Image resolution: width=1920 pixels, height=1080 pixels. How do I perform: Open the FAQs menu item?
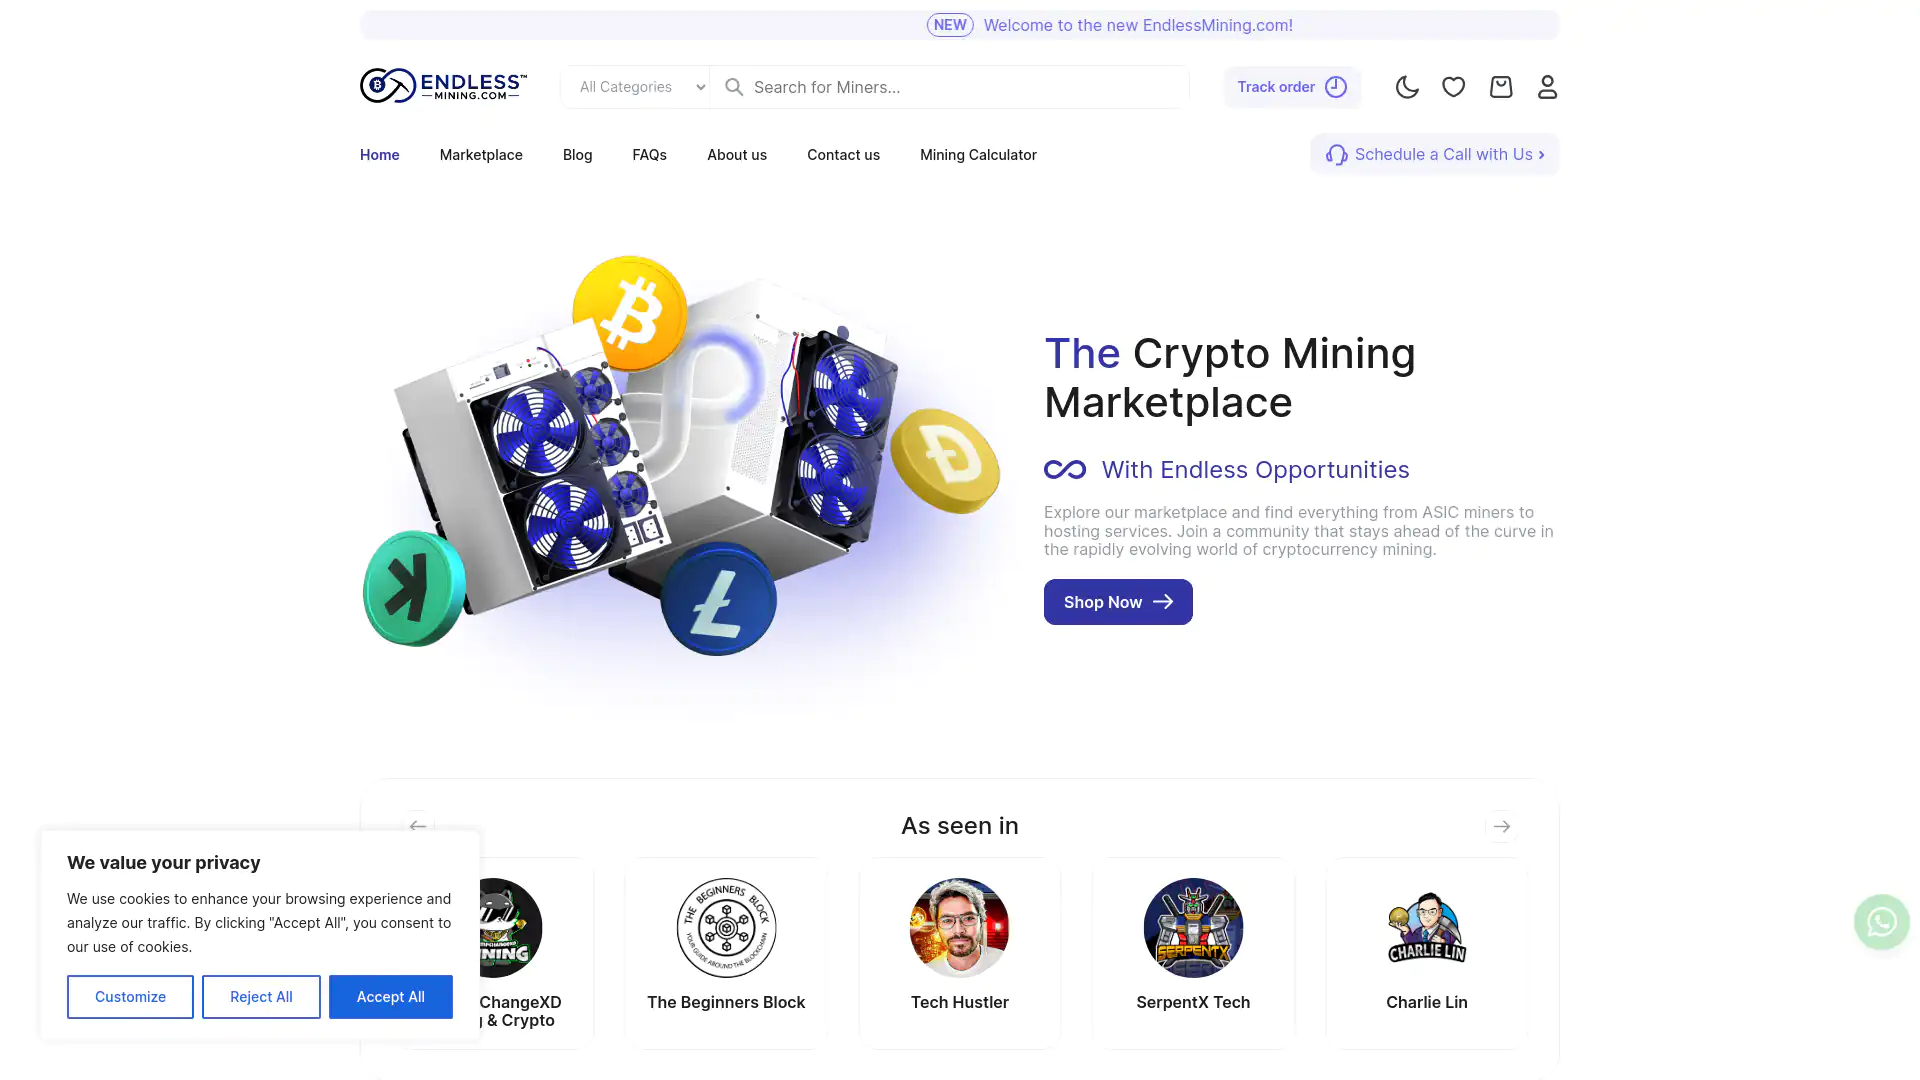click(649, 155)
